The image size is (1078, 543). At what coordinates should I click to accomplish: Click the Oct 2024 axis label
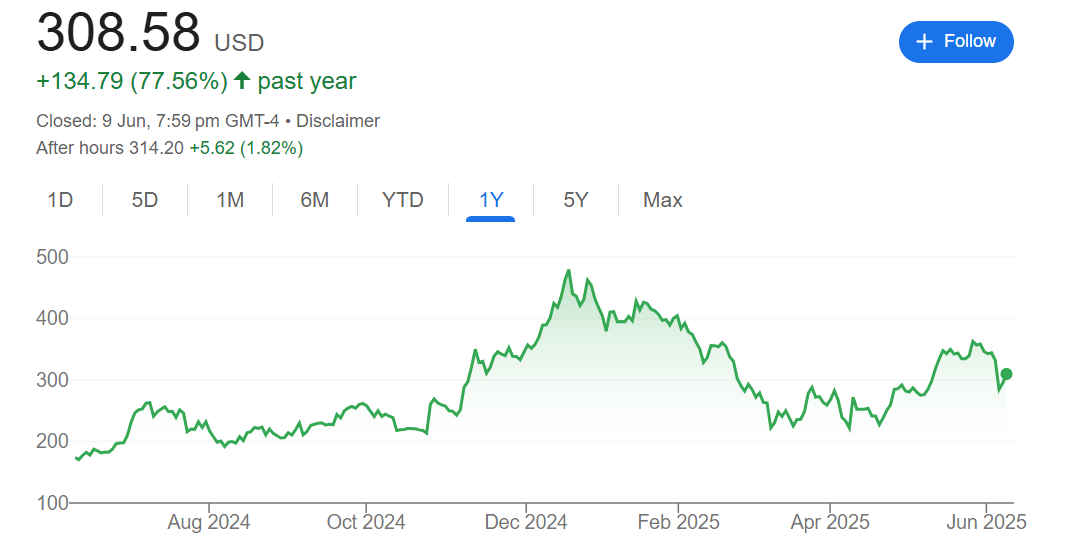[x=366, y=522]
